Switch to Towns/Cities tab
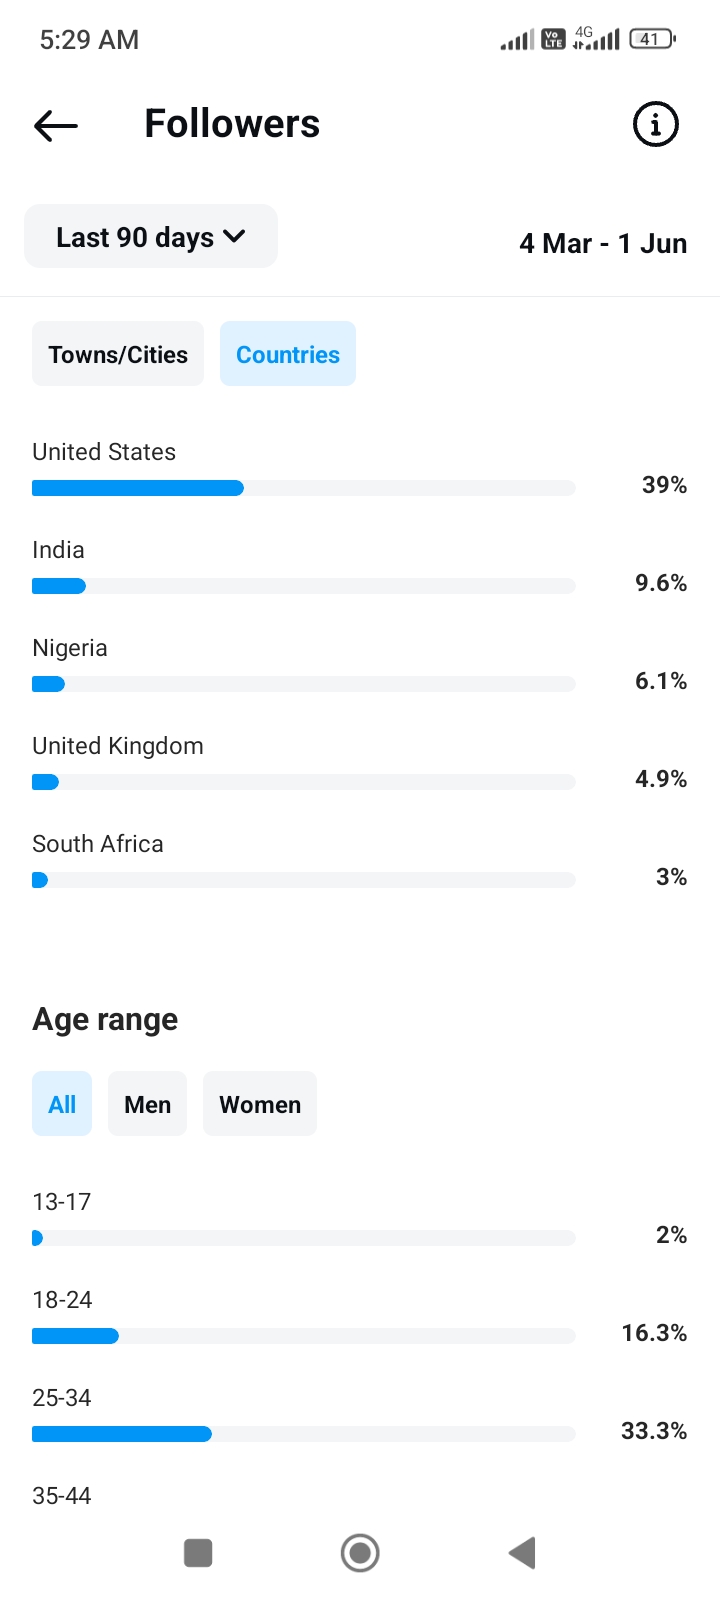 coord(118,354)
